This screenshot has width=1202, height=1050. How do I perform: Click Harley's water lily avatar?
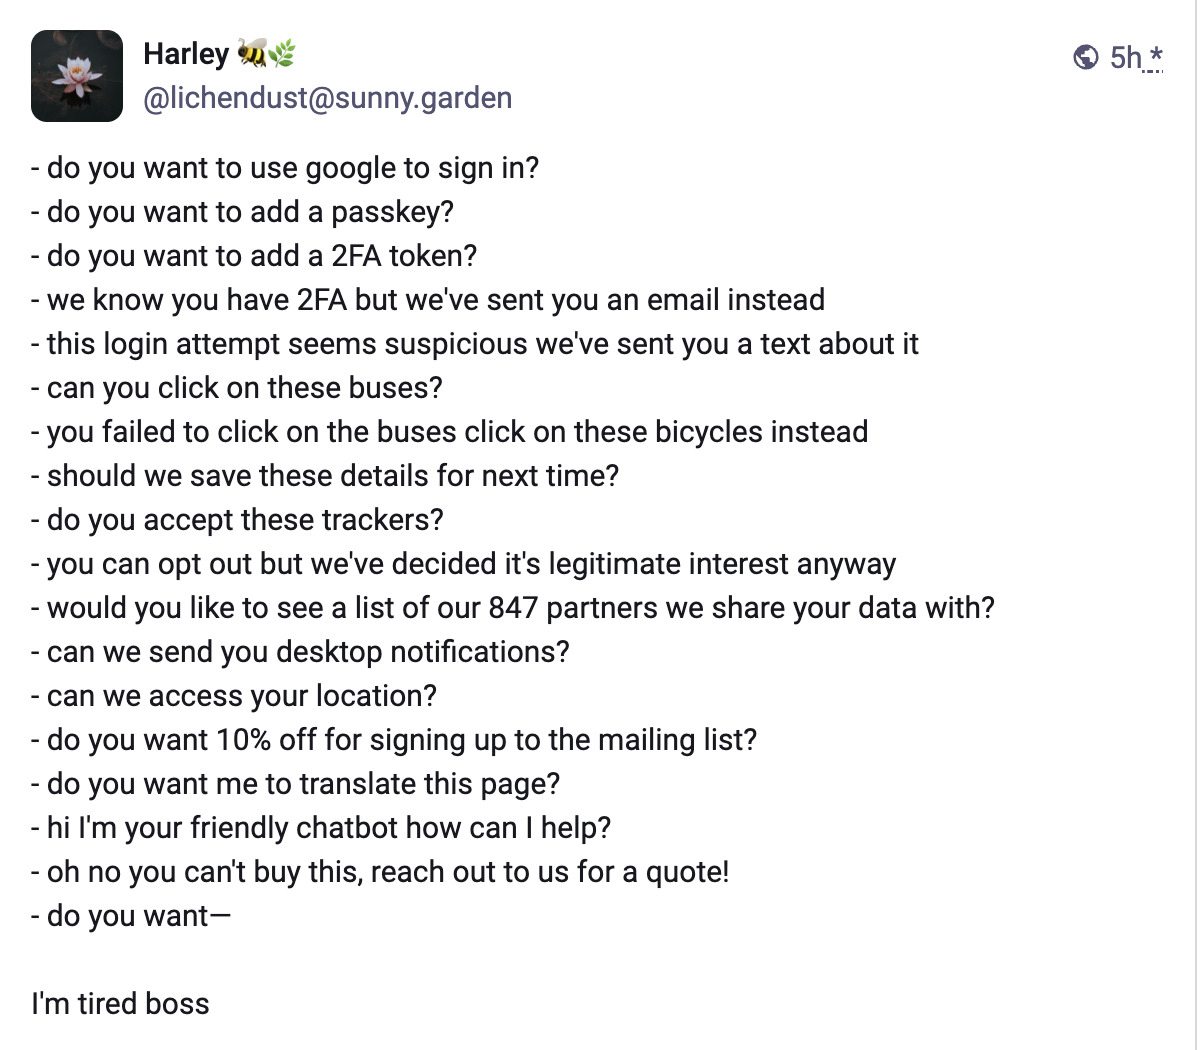click(77, 76)
